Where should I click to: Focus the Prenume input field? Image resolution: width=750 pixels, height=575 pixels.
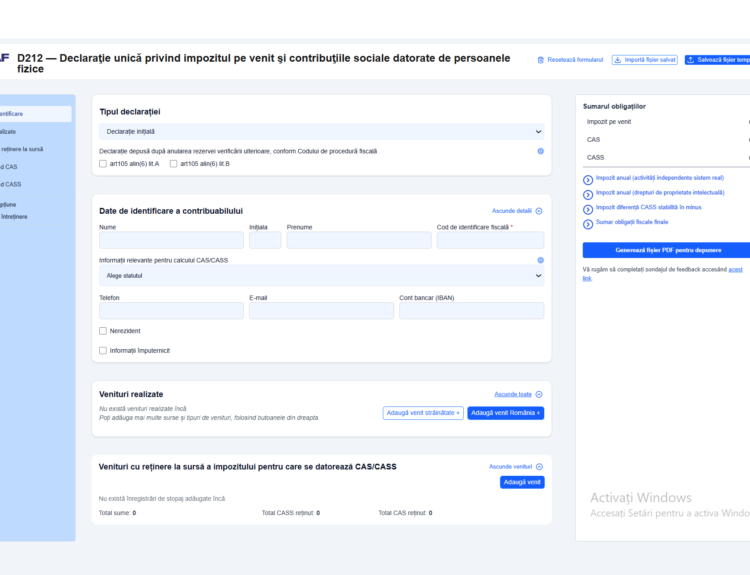tap(359, 240)
